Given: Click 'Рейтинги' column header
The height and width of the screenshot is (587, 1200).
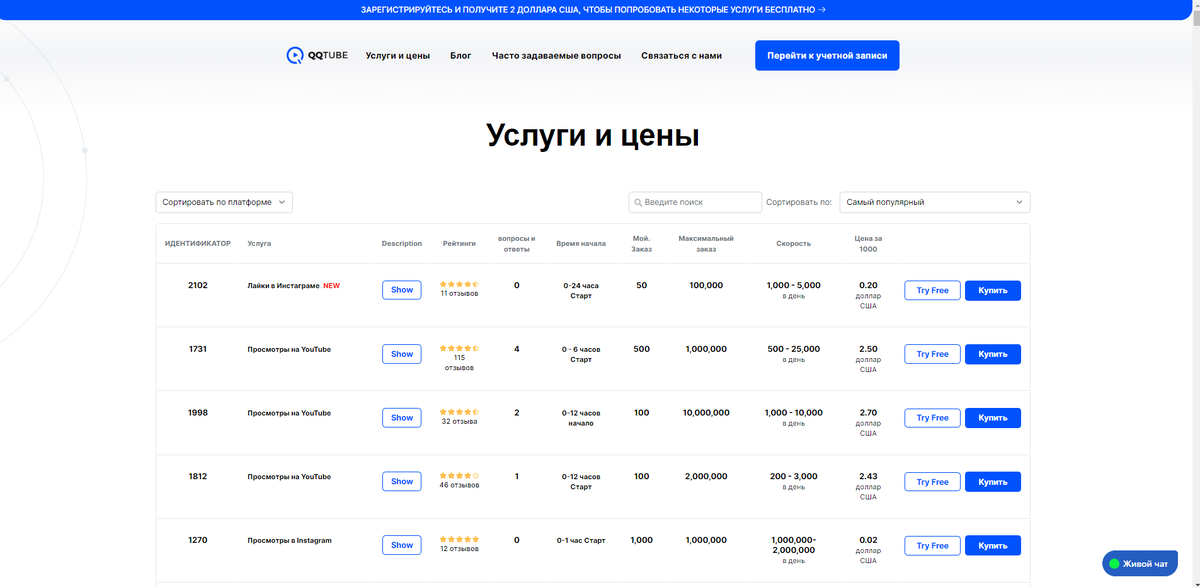Looking at the screenshot, I should (459, 243).
